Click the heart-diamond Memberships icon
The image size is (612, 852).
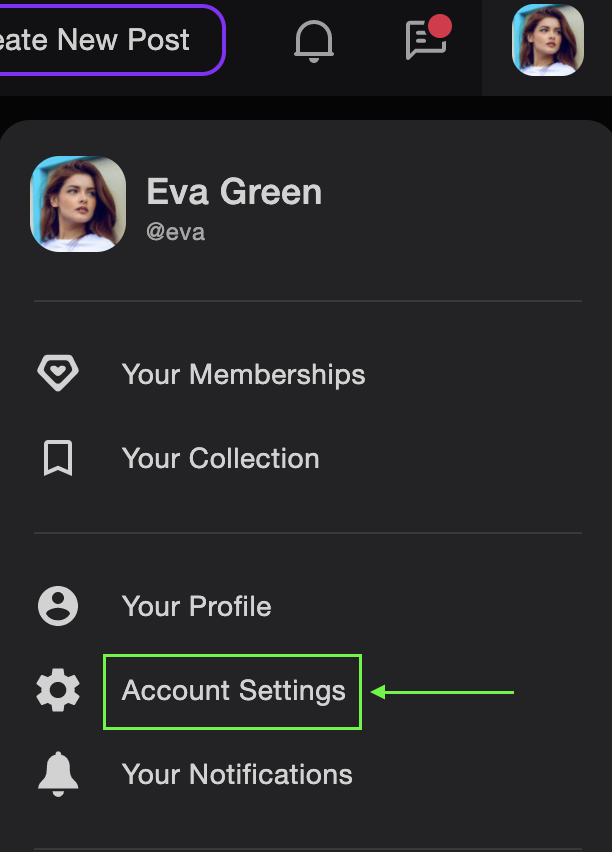pyautogui.click(x=58, y=373)
